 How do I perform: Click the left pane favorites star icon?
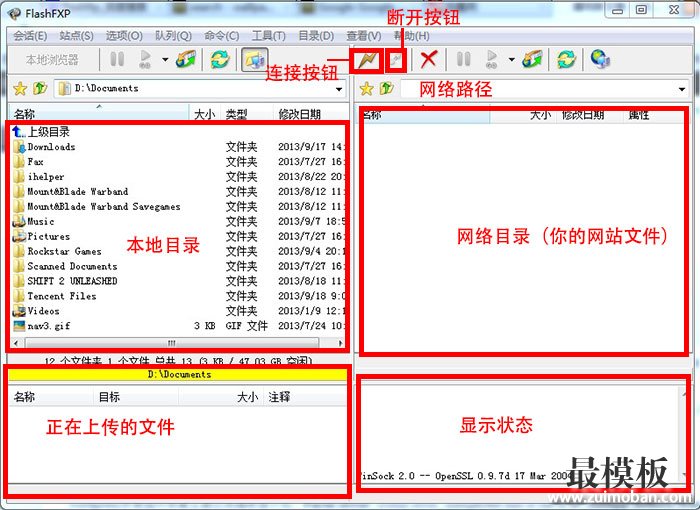tap(19, 89)
